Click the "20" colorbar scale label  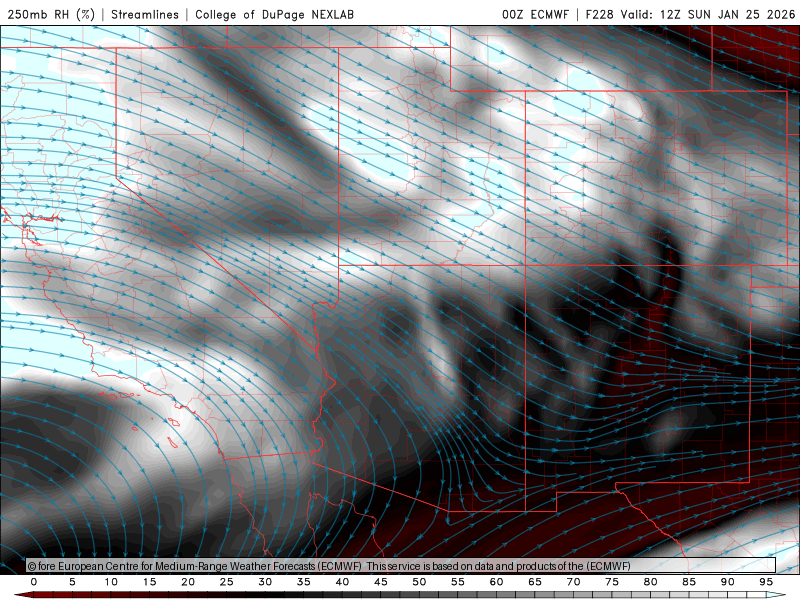point(188,582)
